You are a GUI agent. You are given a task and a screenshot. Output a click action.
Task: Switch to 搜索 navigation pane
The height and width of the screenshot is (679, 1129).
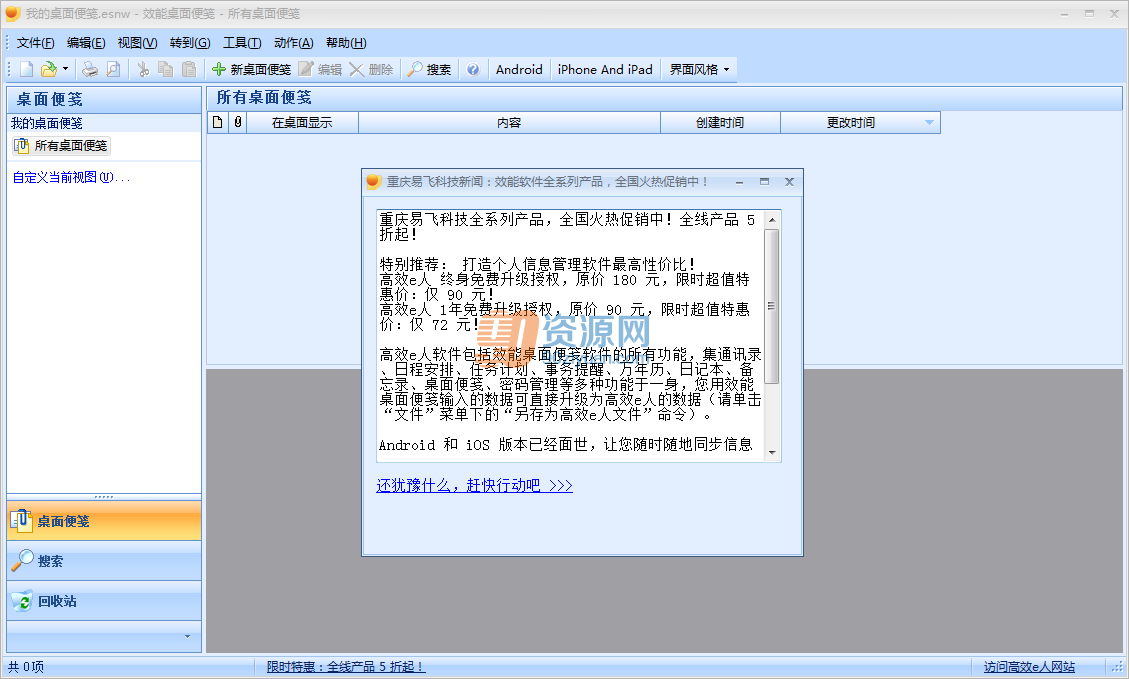[x=104, y=561]
